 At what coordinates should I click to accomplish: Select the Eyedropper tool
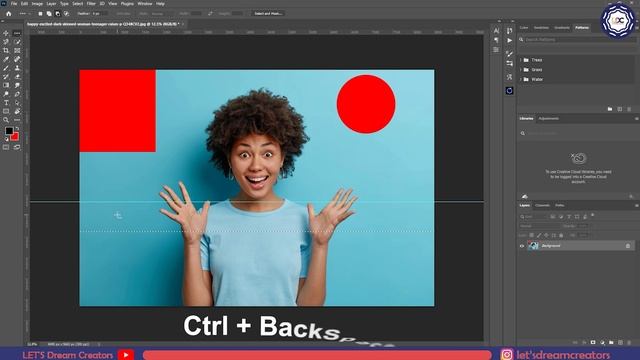pyautogui.click(x=6, y=60)
